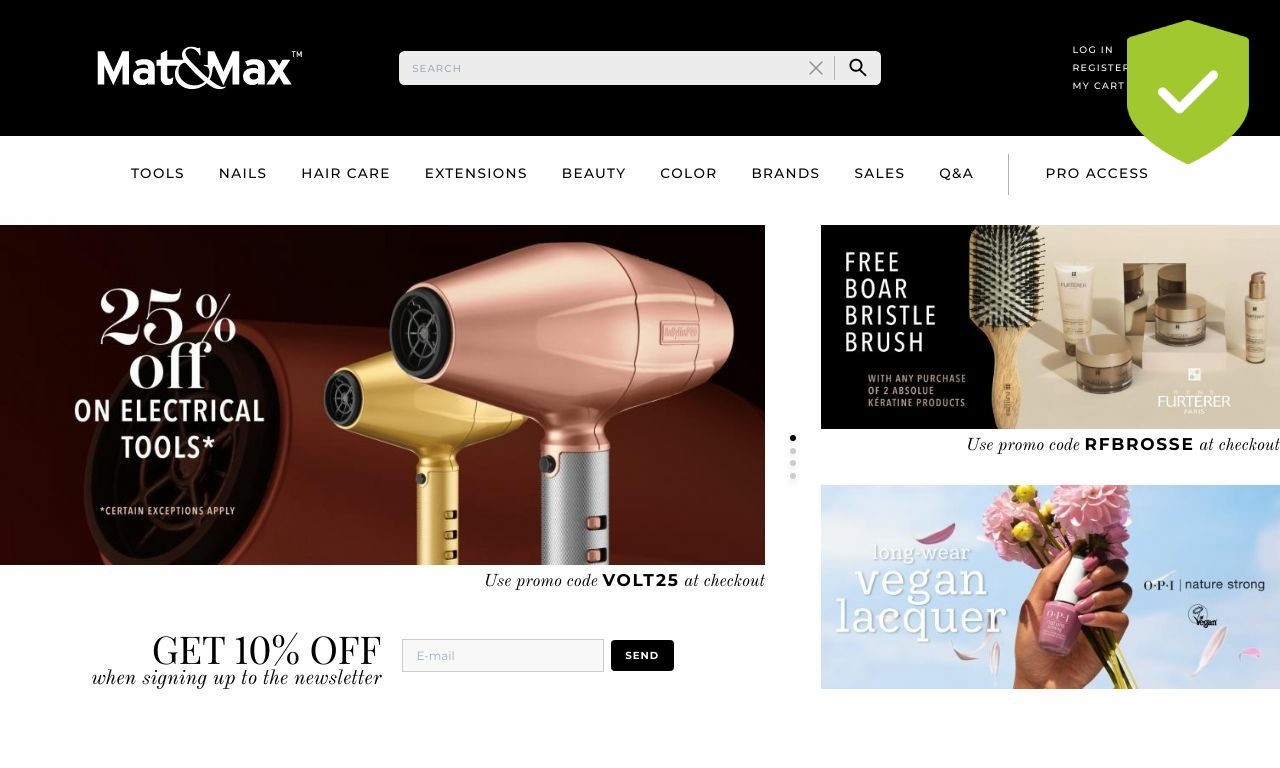Open the OPI vegan lacquer banner
Screen dimensions: 1280x768
(1050, 587)
